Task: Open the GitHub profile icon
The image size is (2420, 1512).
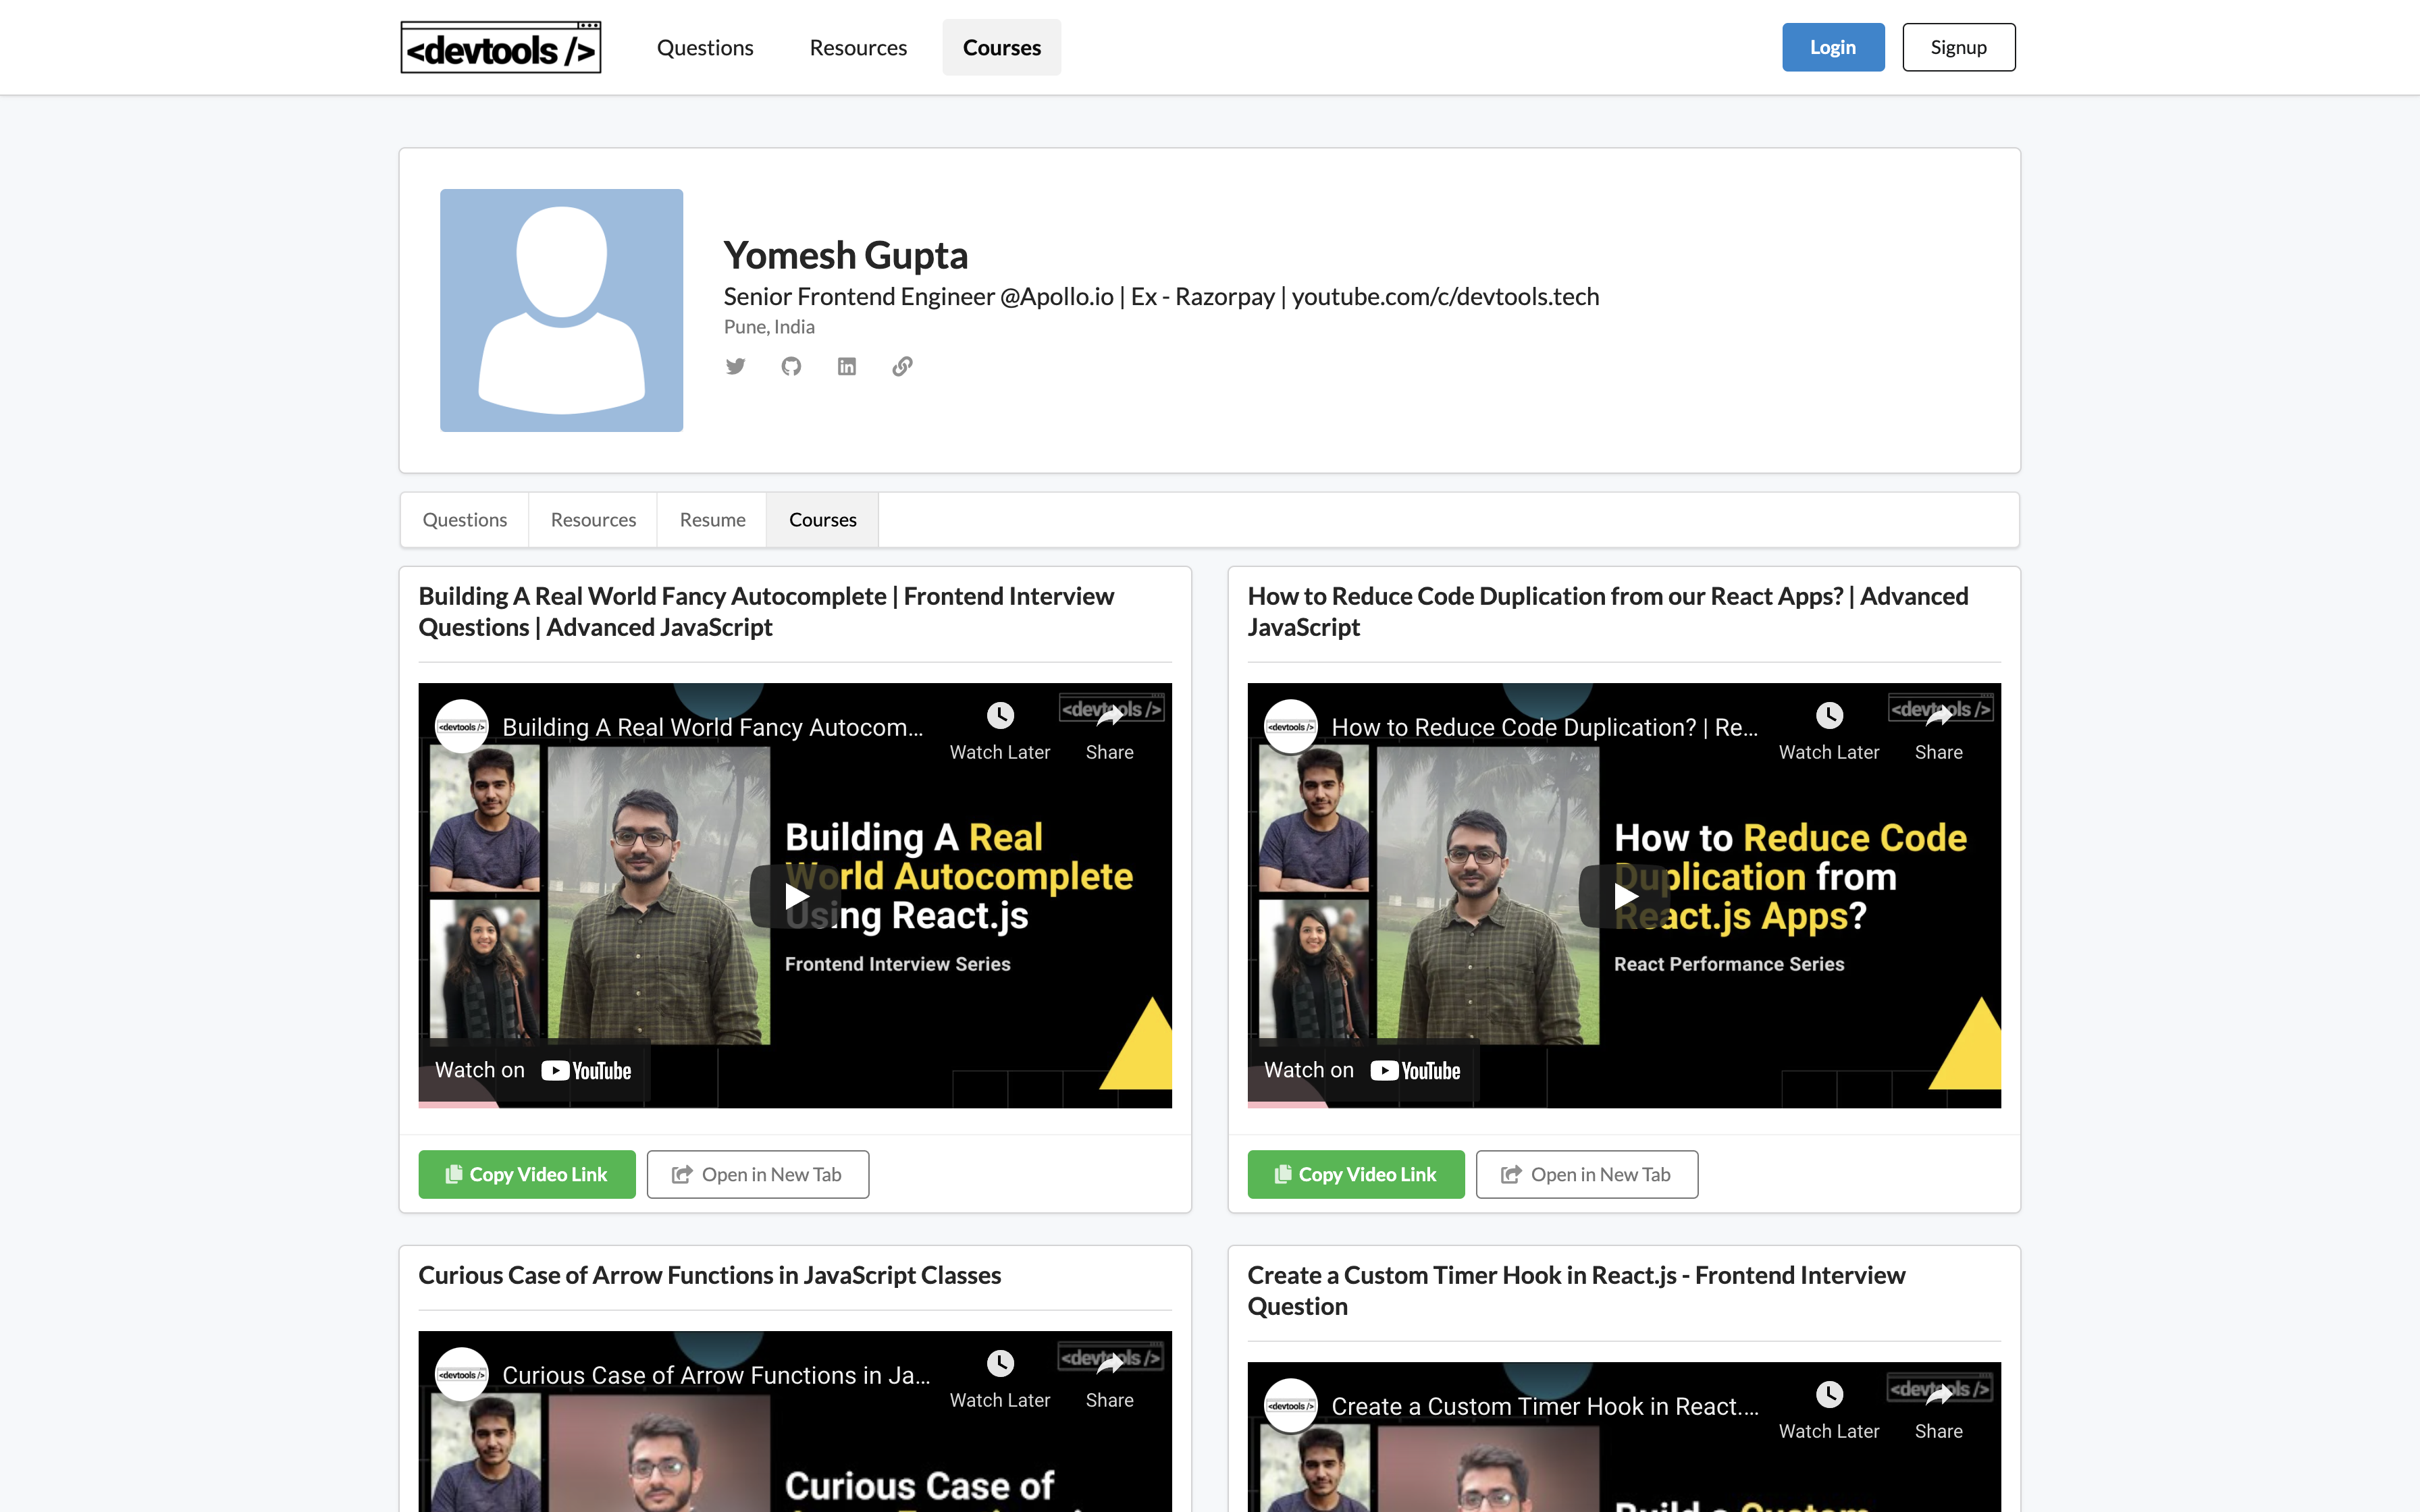Action: 791,366
